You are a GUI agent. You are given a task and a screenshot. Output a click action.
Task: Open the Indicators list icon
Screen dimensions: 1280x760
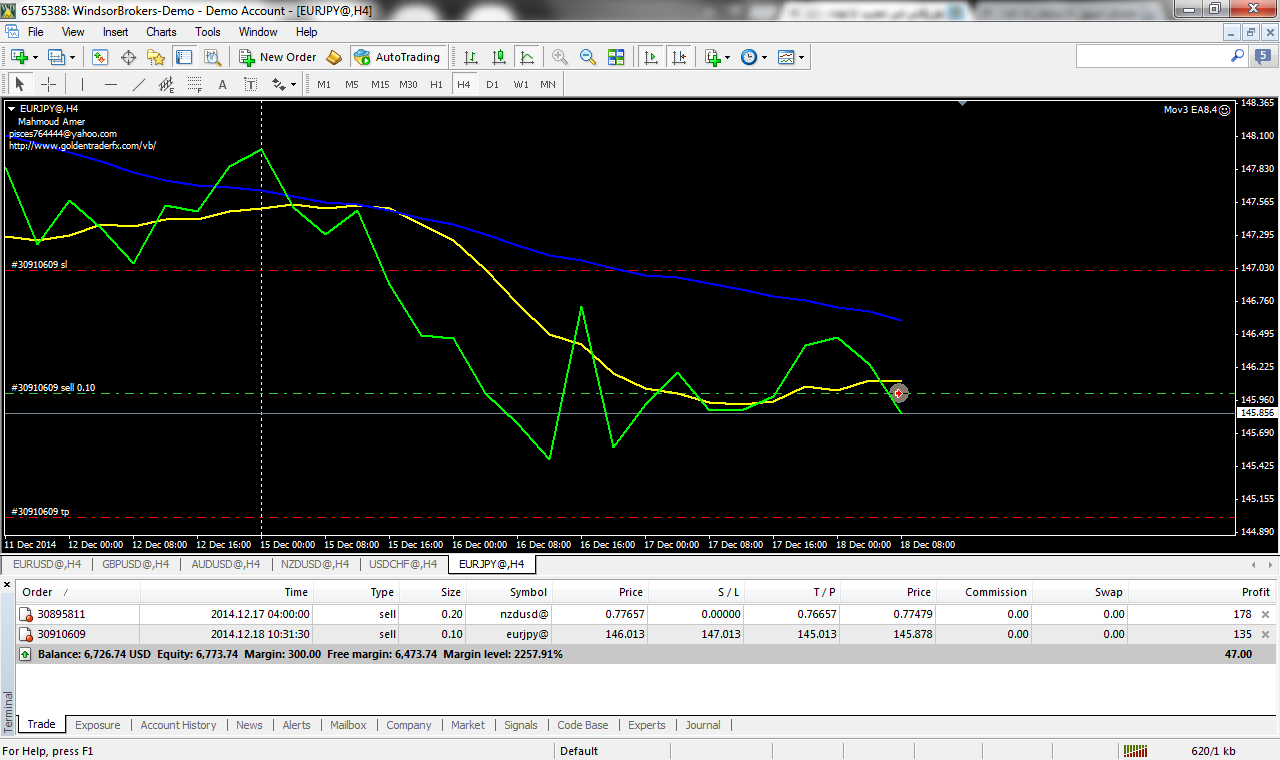[x=713, y=57]
